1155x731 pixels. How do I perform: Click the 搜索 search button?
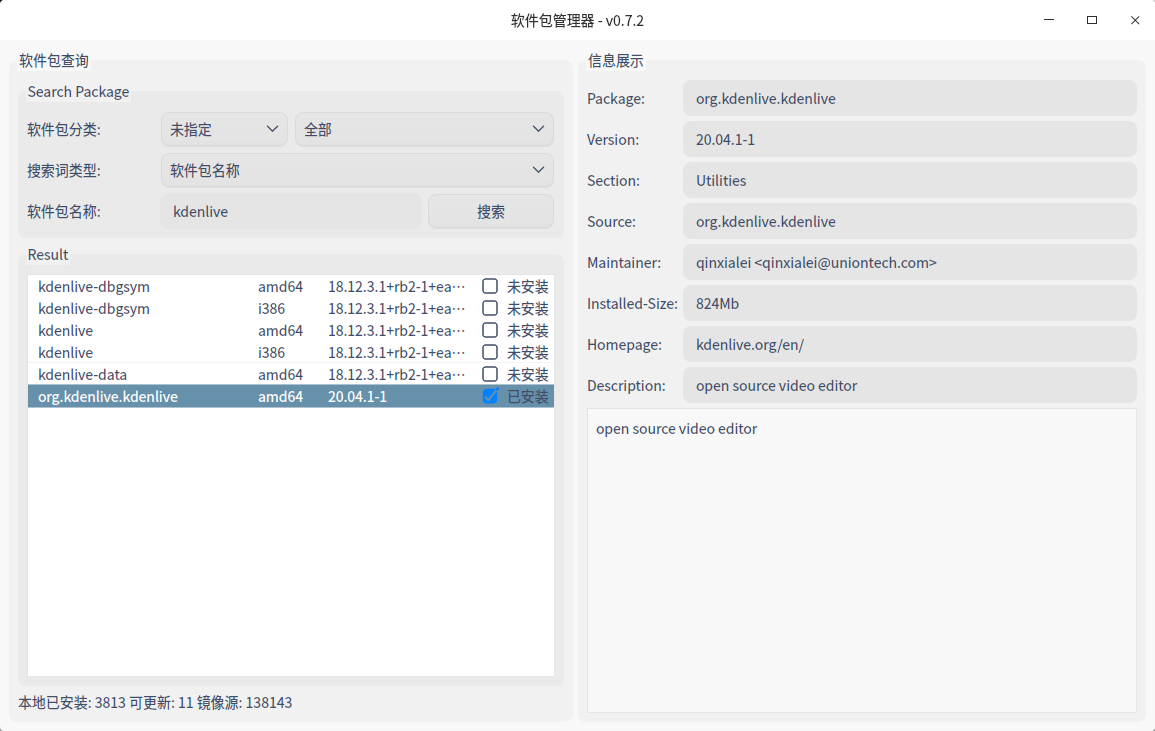[491, 211]
